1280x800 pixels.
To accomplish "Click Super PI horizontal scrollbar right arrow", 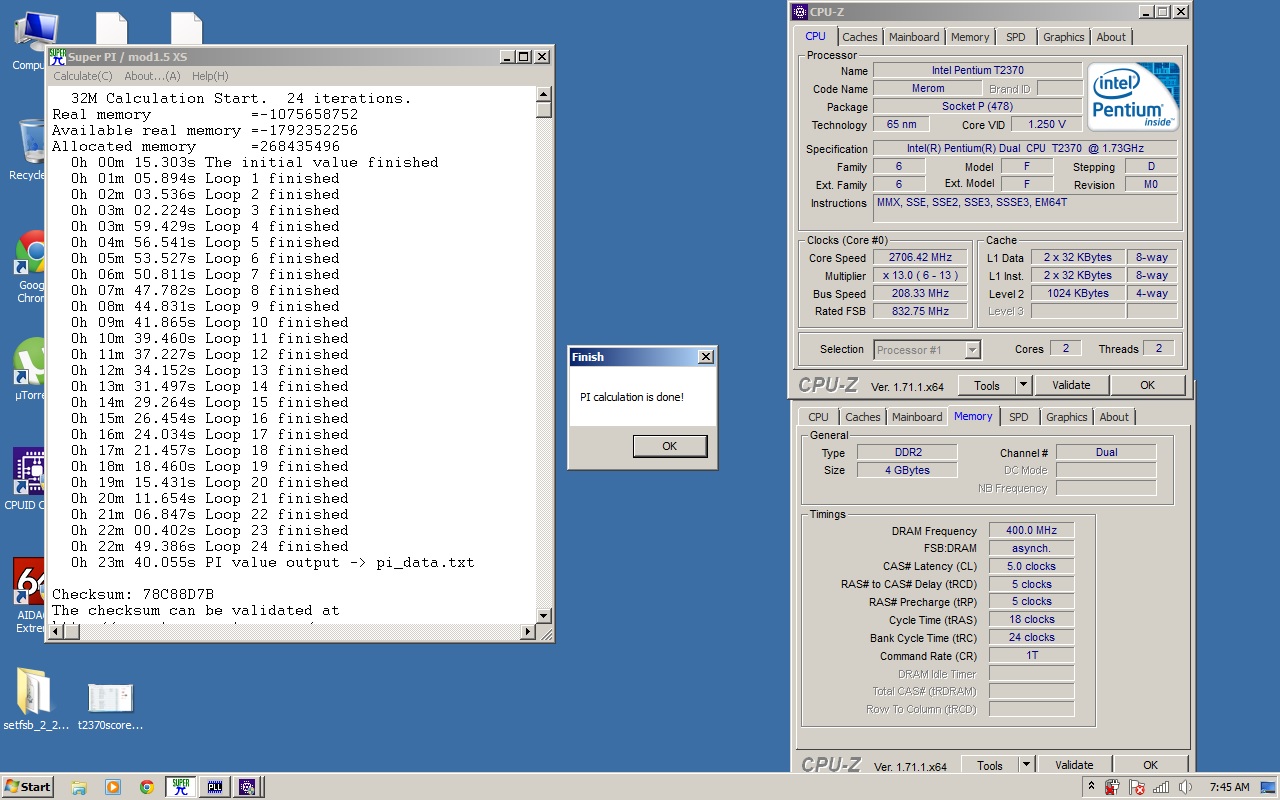I will [x=528, y=632].
